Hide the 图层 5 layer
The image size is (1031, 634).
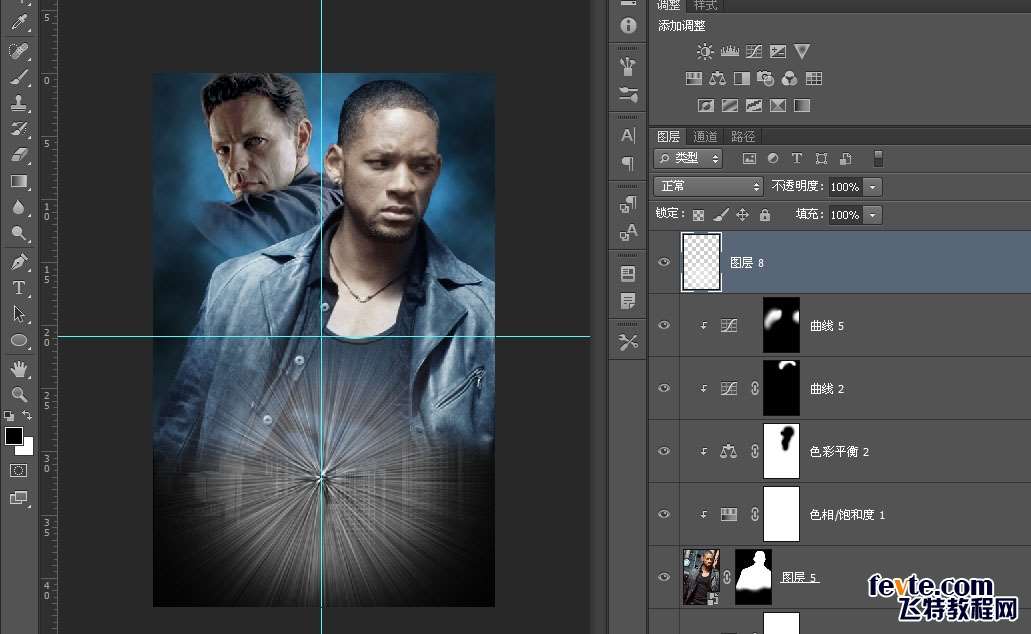click(664, 577)
